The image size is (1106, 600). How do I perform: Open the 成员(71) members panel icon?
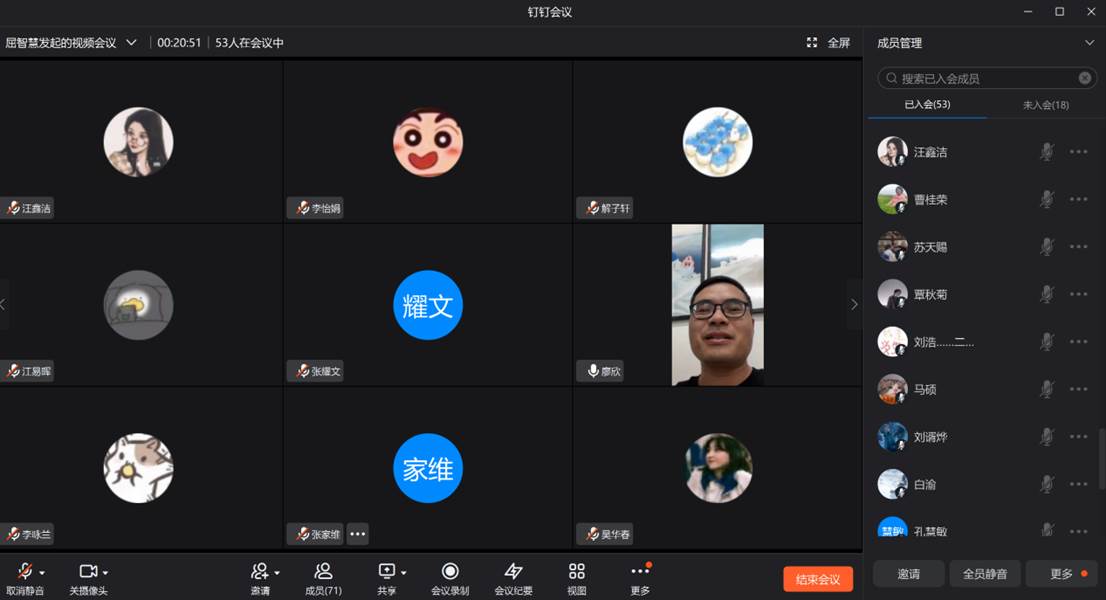pyautogui.click(x=323, y=571)
